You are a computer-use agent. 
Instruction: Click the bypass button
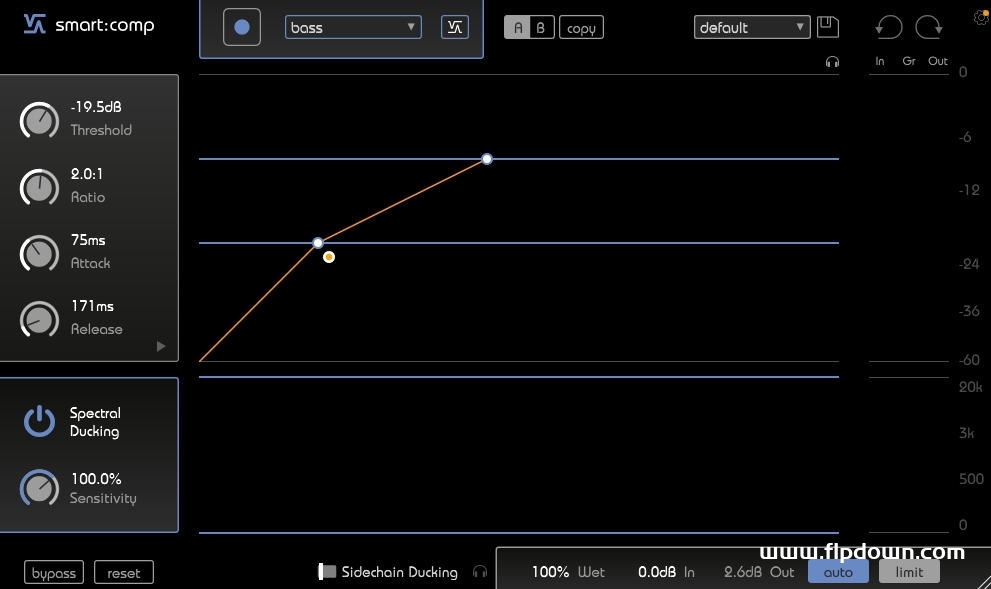click(x=54, y=573)
